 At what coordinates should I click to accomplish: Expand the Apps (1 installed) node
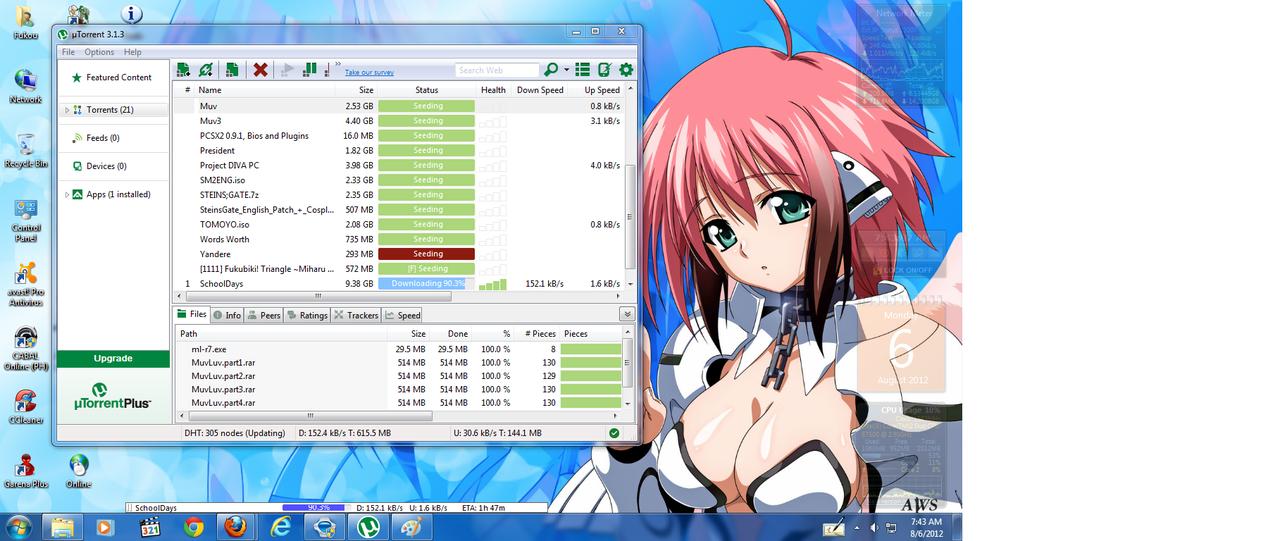tap(67, 195)
